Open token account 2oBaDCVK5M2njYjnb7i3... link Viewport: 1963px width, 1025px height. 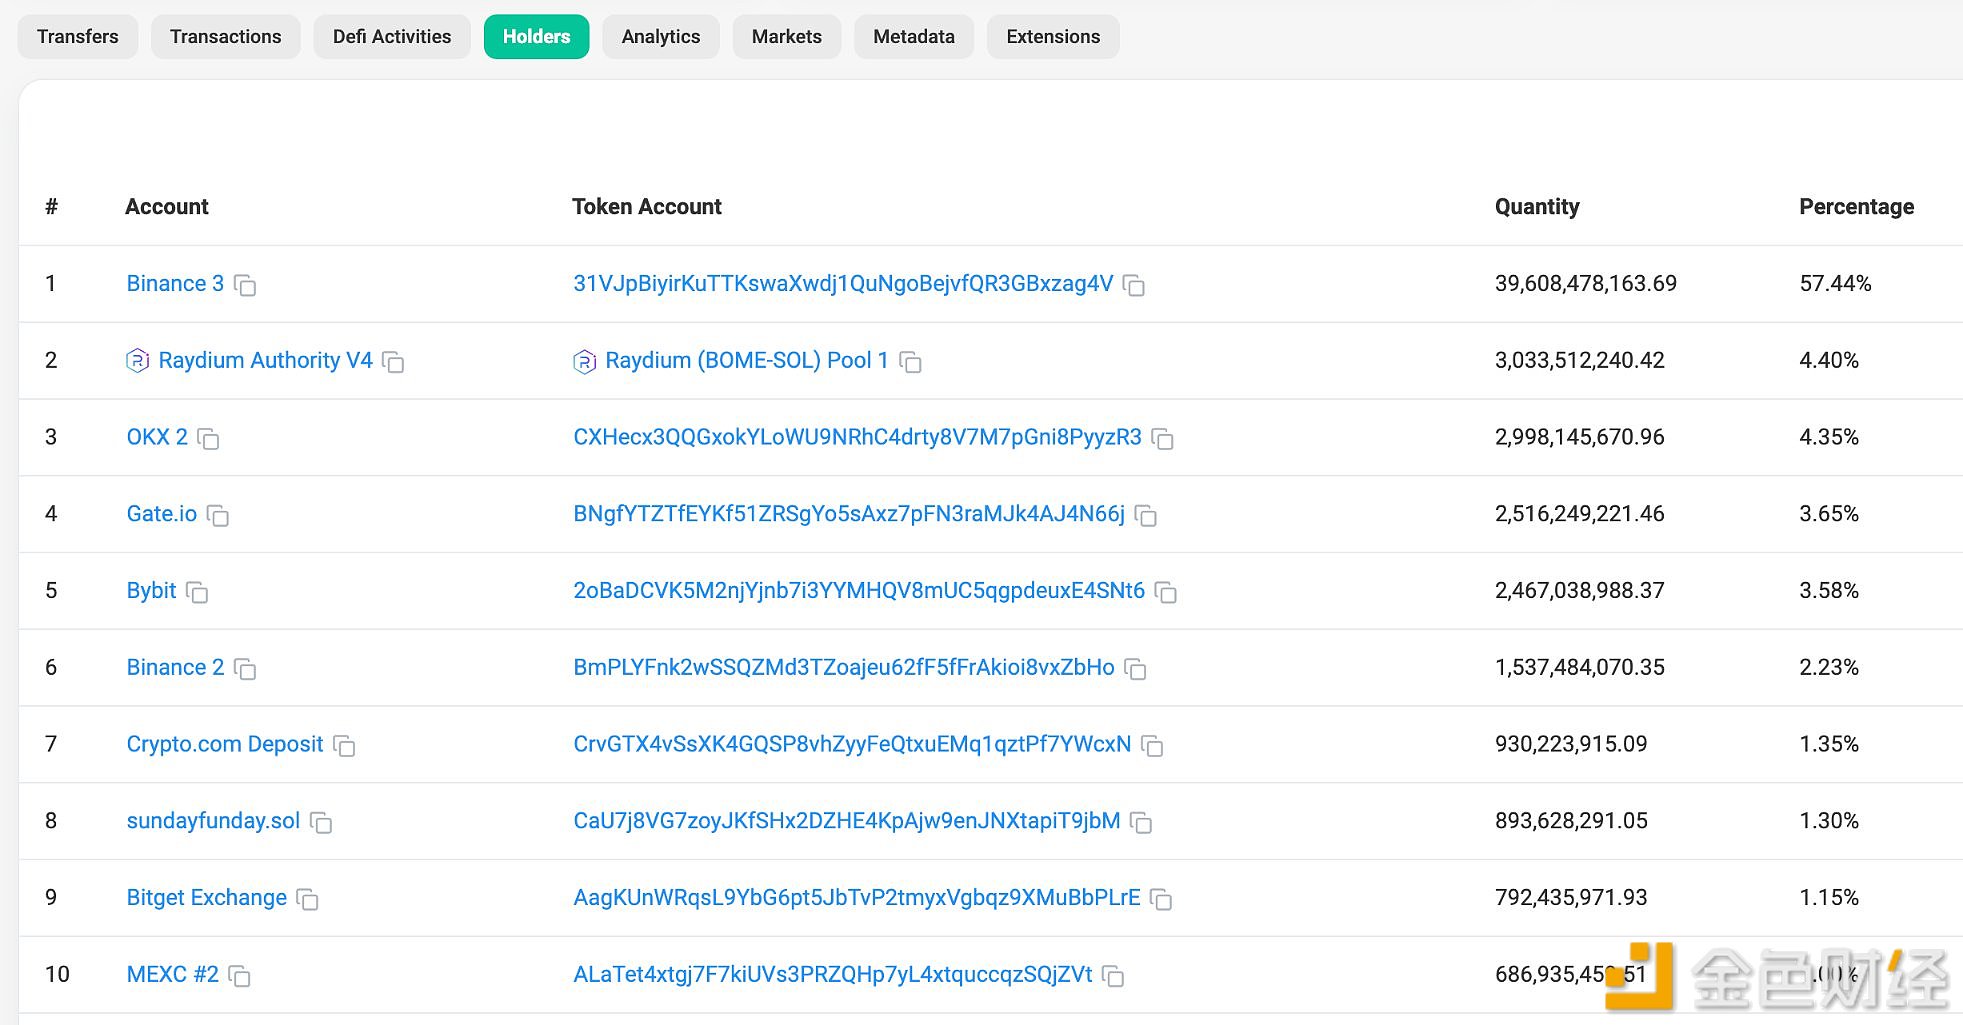tap(859, 591)
